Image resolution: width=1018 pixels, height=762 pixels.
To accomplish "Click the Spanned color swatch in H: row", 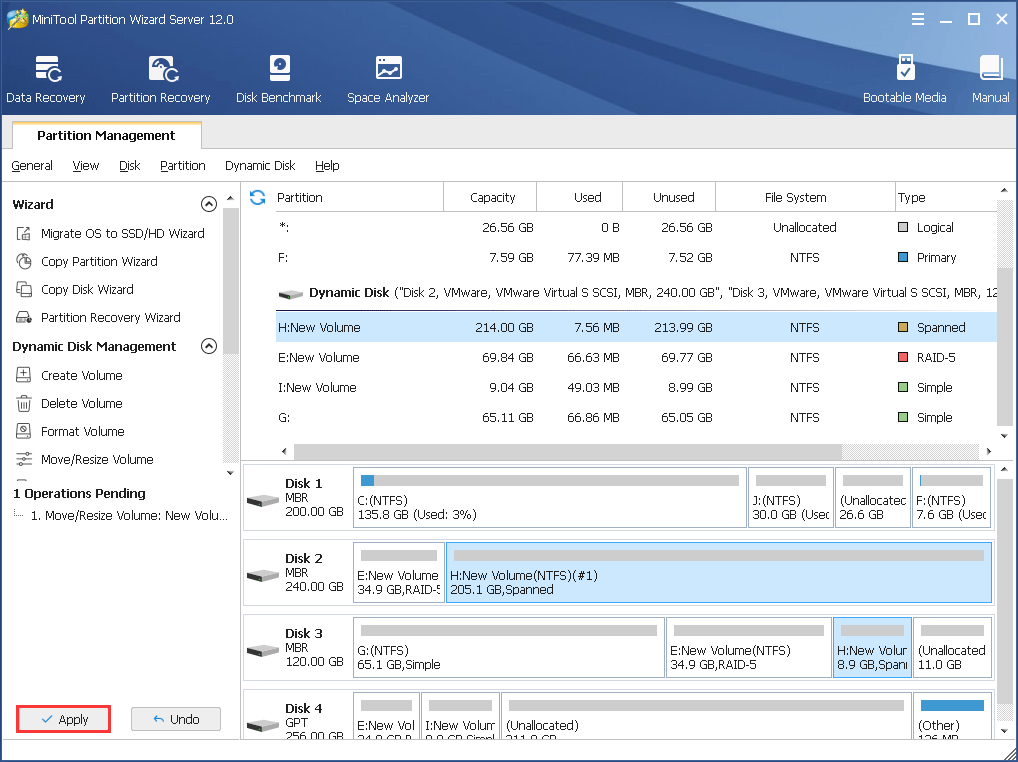I will coord(902,327).
